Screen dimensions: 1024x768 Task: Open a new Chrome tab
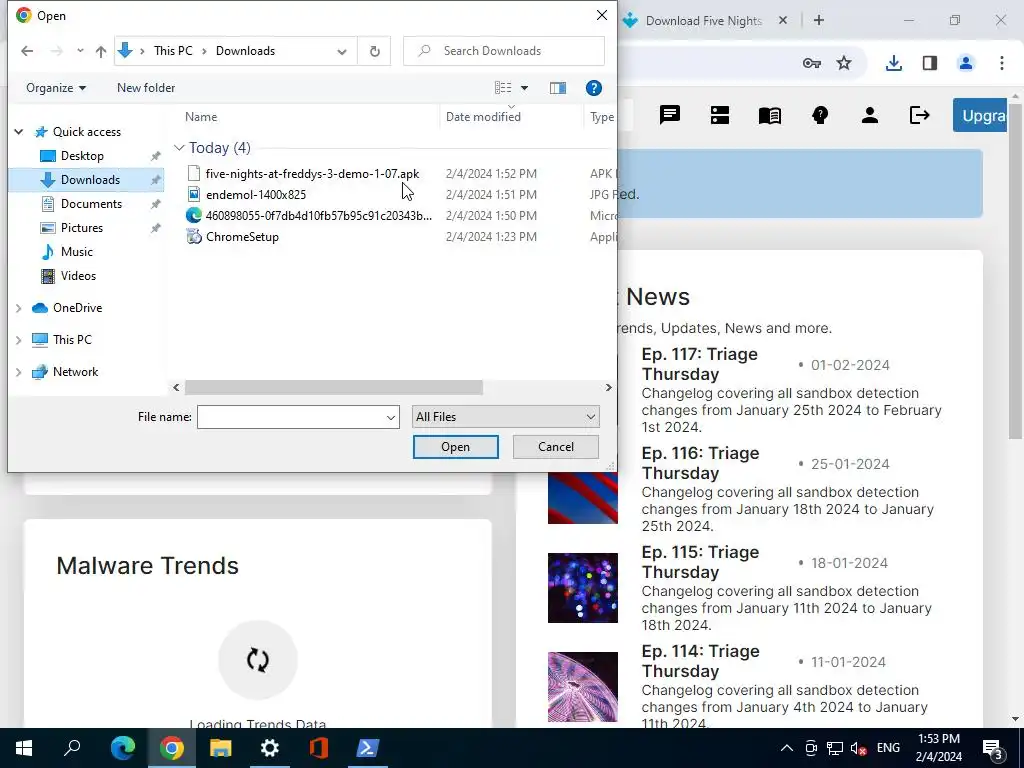819,20
